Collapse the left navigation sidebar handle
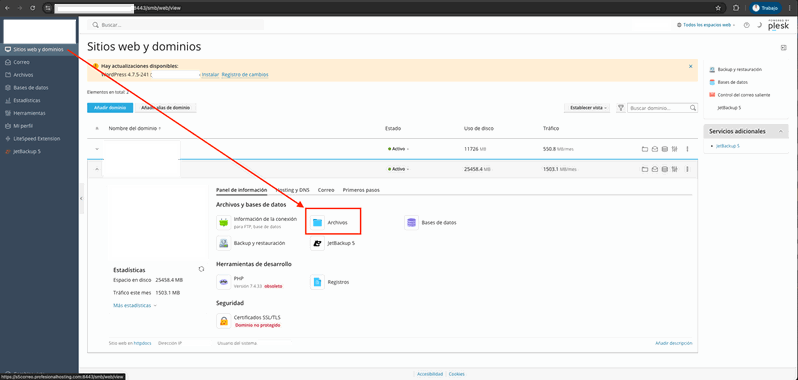798x380 pixels. coord(81,198)
